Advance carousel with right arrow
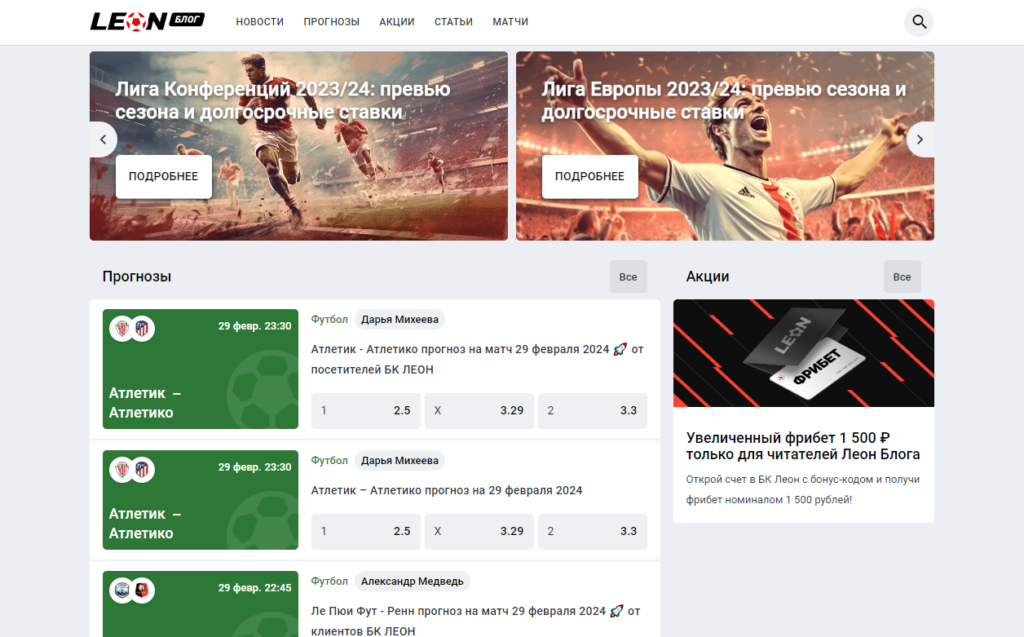 (920, 139)
